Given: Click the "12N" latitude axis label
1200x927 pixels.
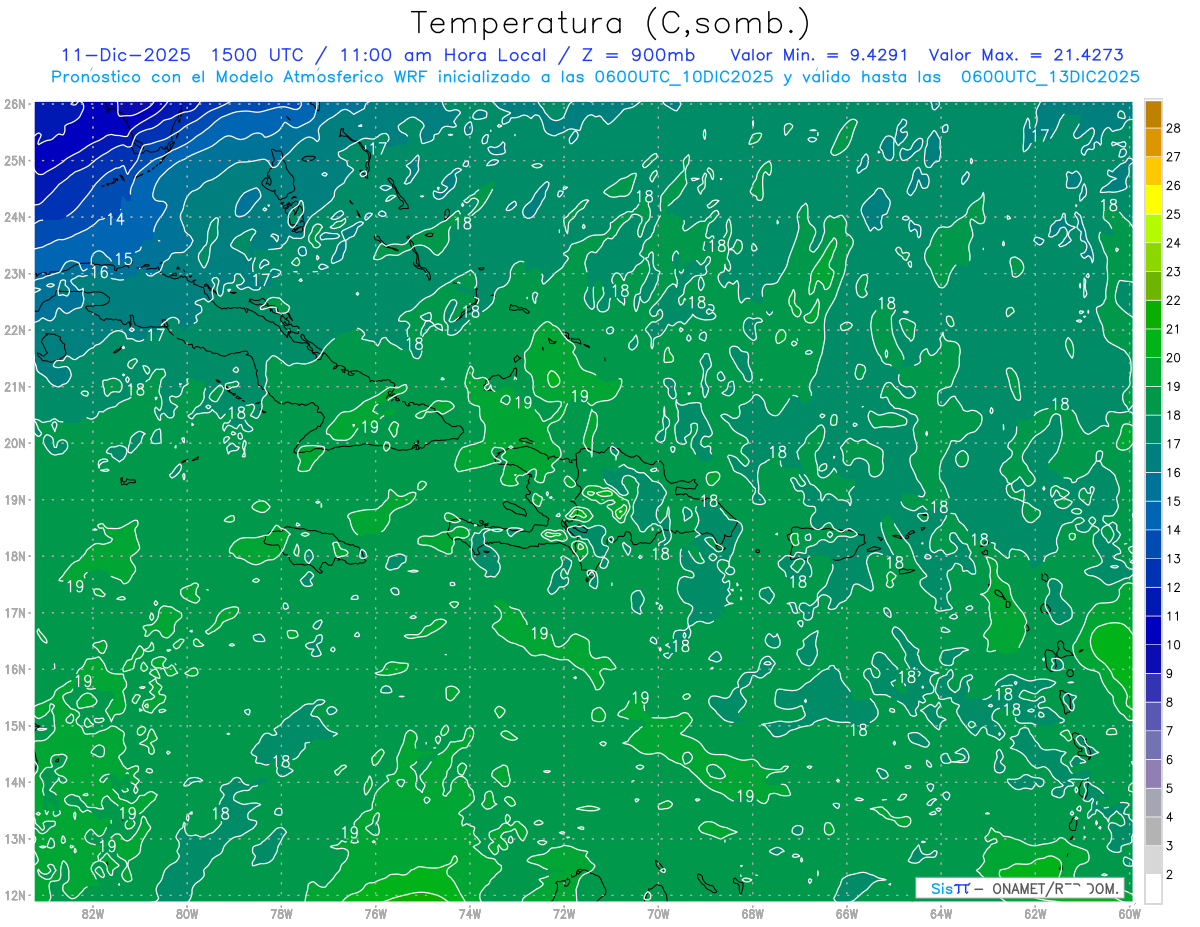Looking at the screenshot, I should pyautogui.click(x=14, y=895).
